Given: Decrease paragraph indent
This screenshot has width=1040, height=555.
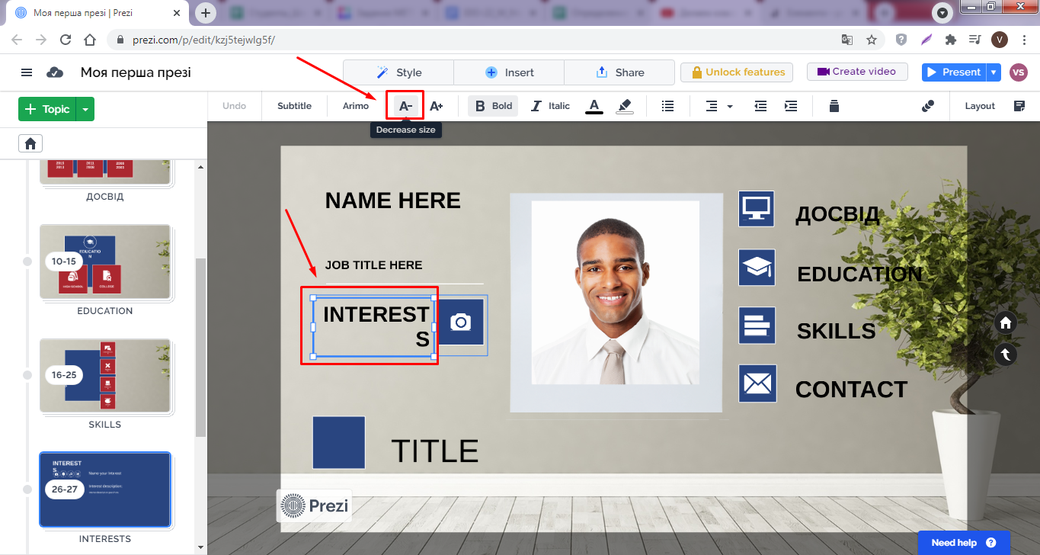Looking at the screenshot, I should point(761,105).
